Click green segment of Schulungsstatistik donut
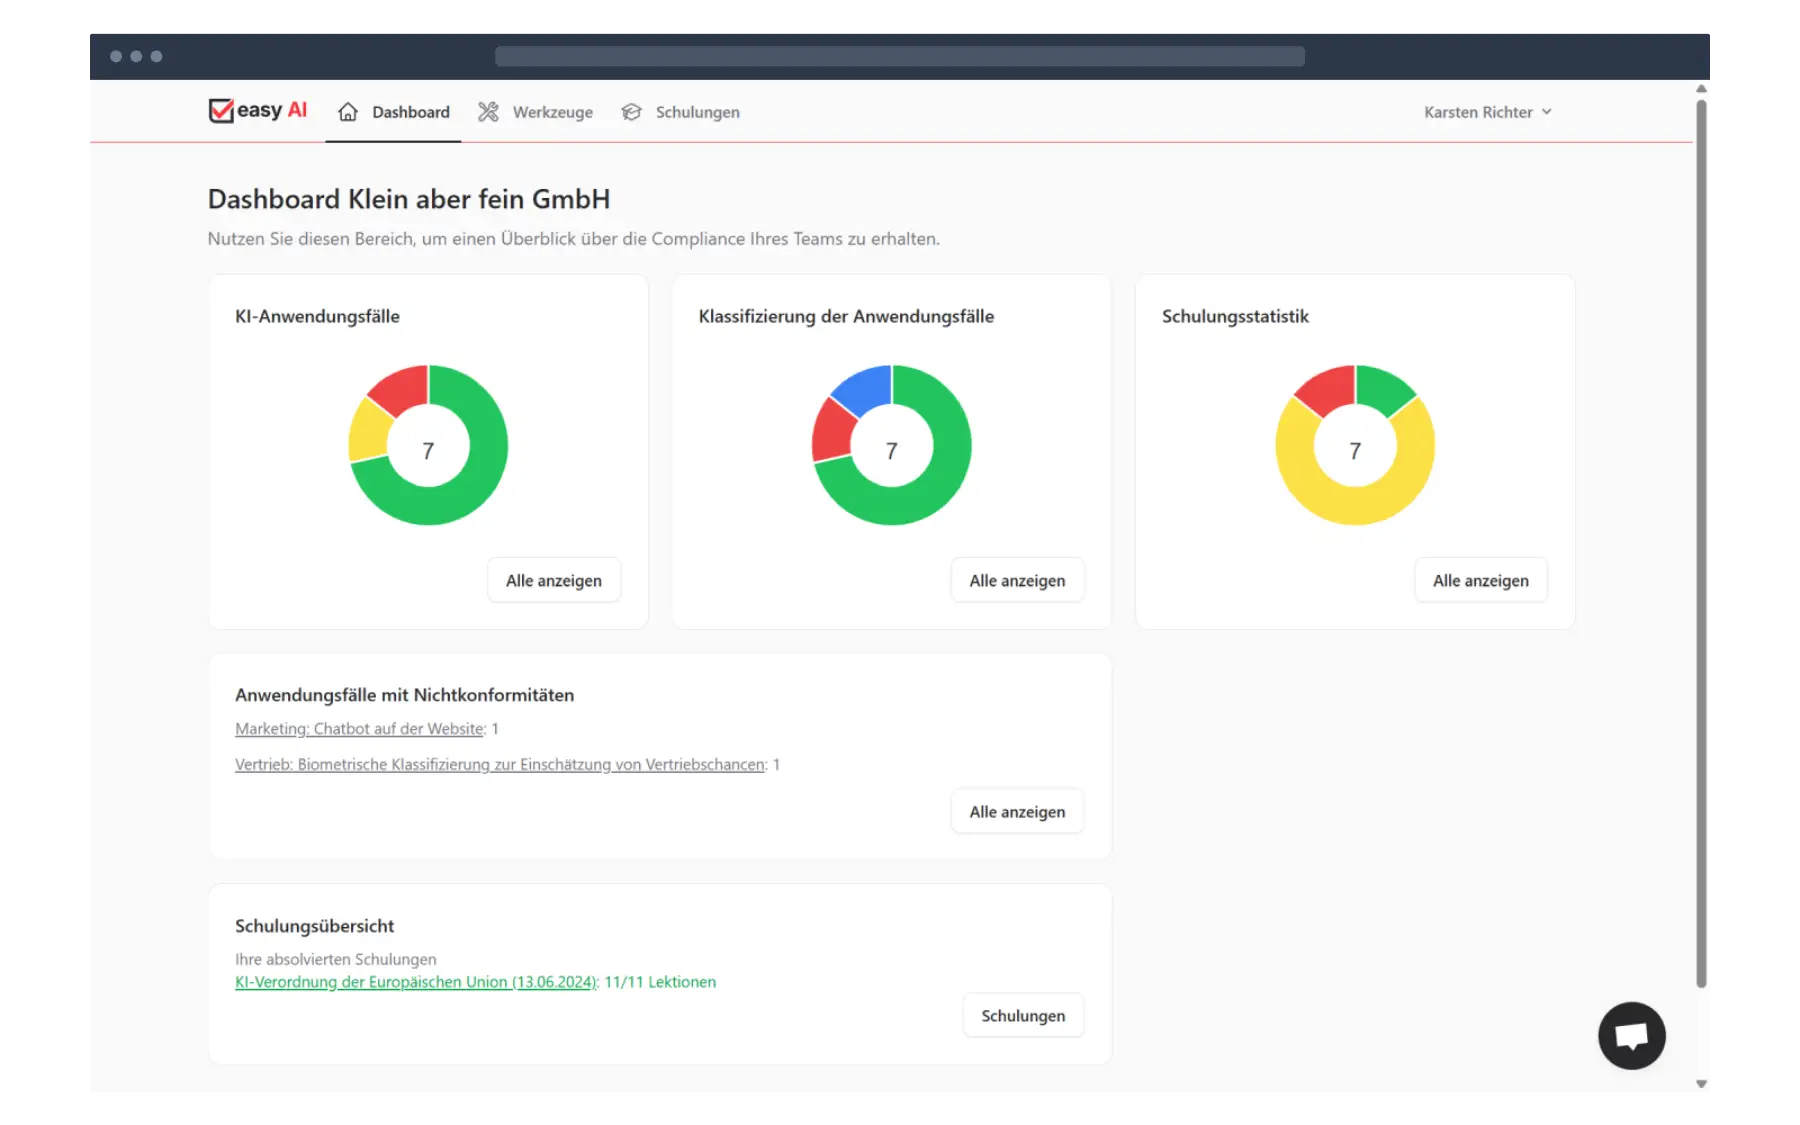Viewport: 1800px width, 1125px height. (x=1382, y=388)
